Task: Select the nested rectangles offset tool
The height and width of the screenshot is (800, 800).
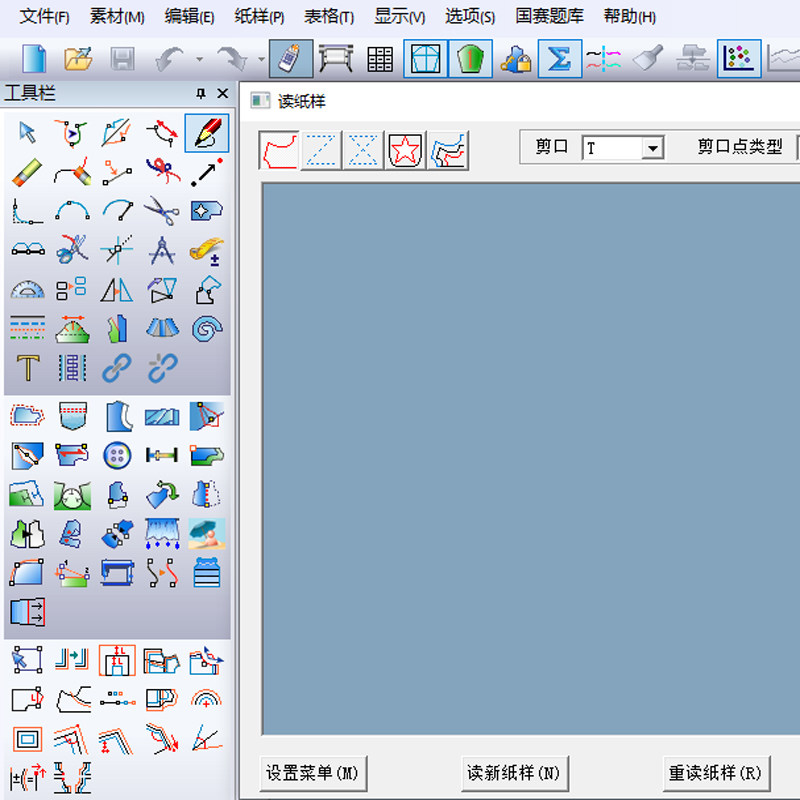Action: pyautogui.click(x=27, y=738)
